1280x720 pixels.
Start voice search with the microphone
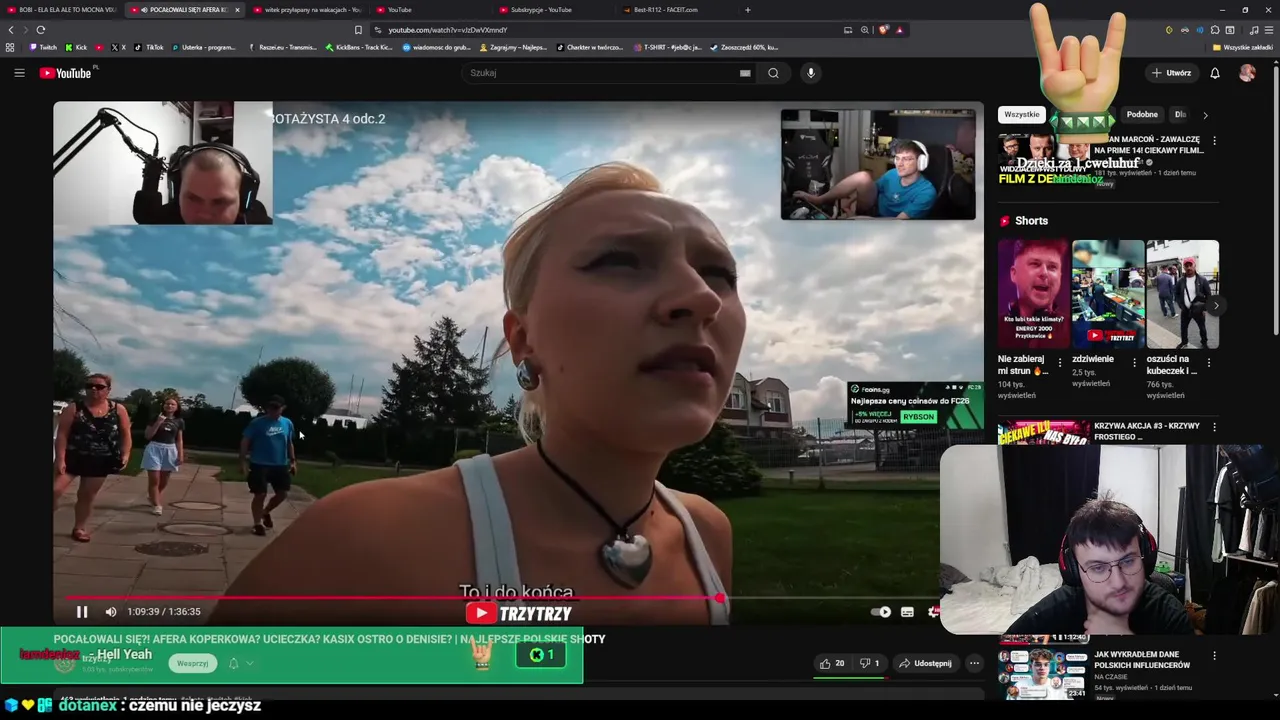point(811,73)
